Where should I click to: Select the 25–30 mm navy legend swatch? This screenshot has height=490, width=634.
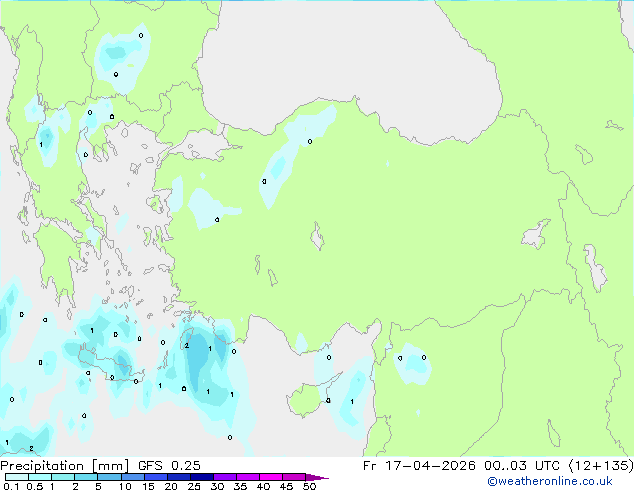click(202, 477)
